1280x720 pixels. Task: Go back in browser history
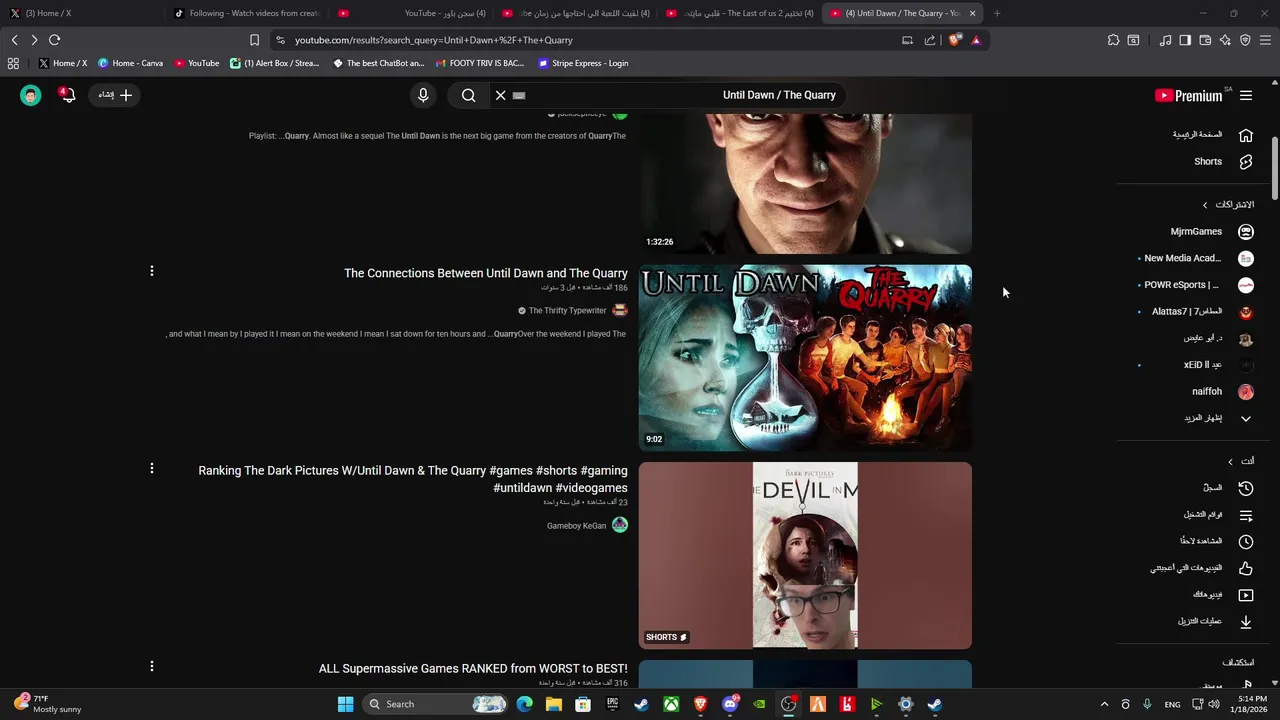point(14,40)
